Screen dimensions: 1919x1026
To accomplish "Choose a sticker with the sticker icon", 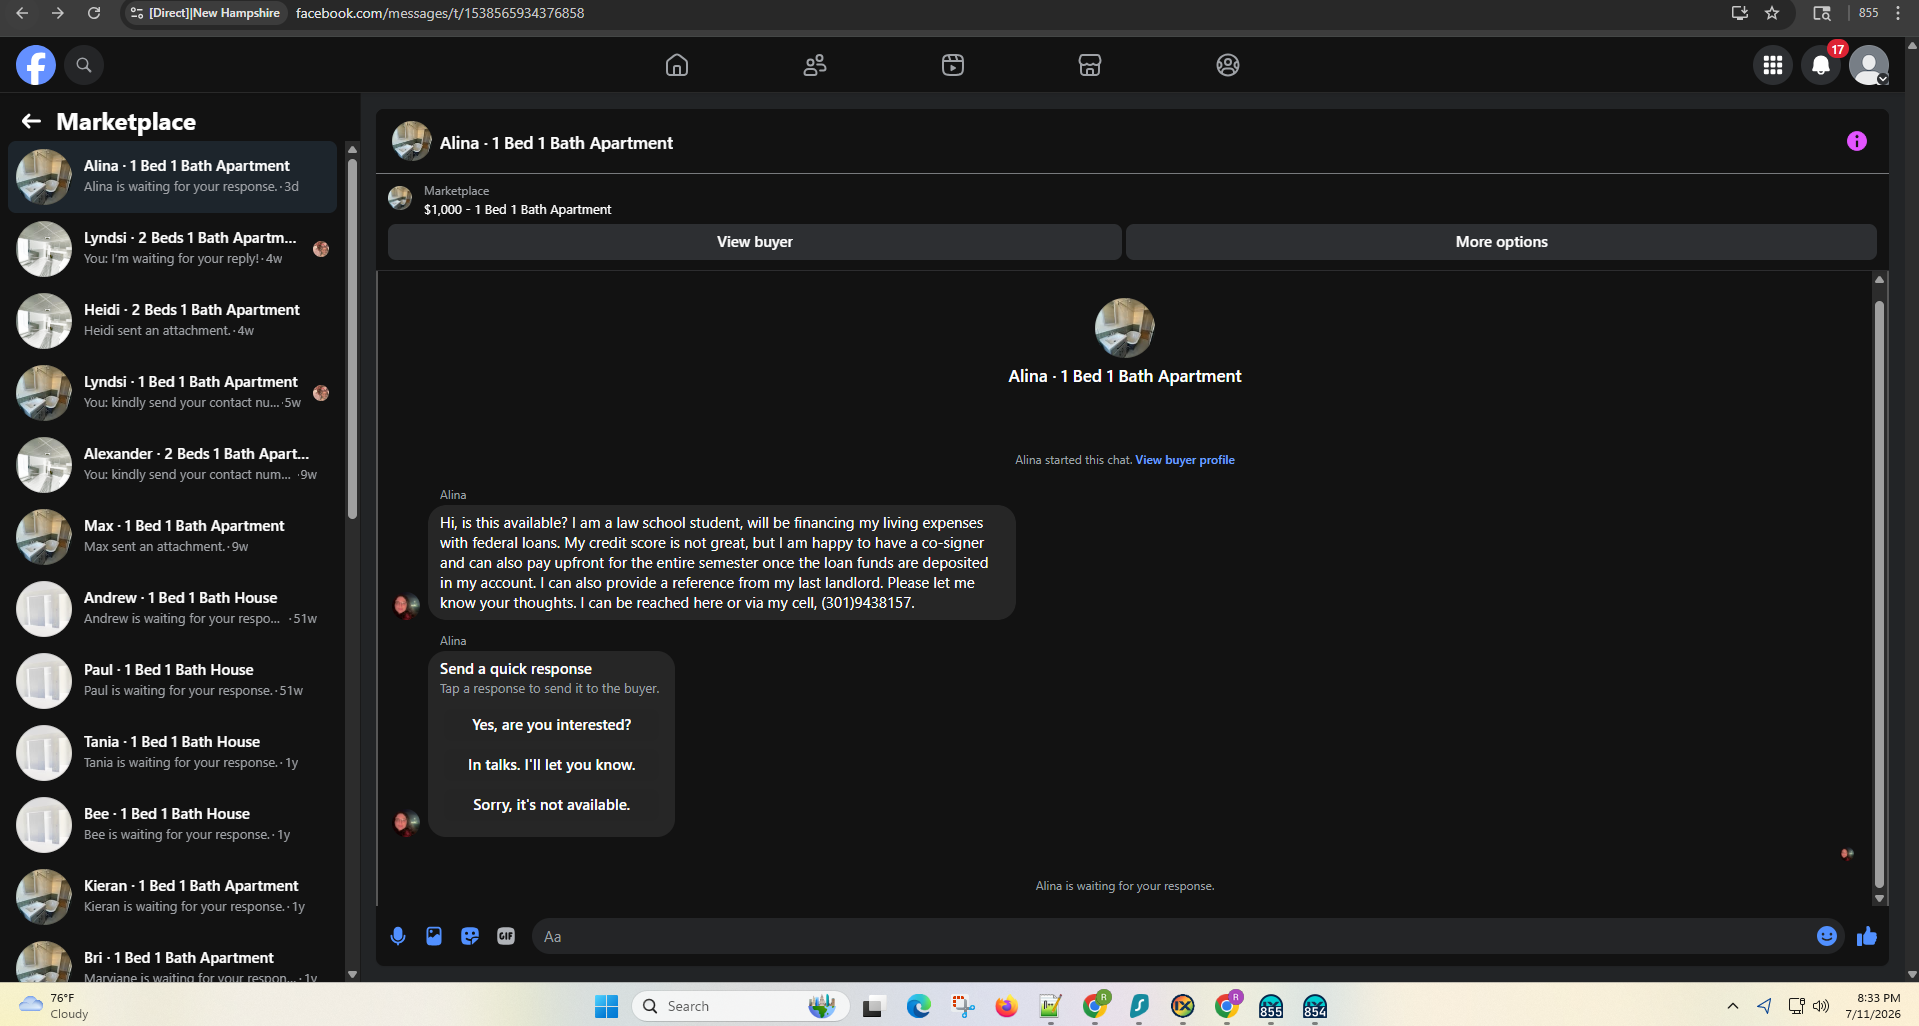I will 470,936.
